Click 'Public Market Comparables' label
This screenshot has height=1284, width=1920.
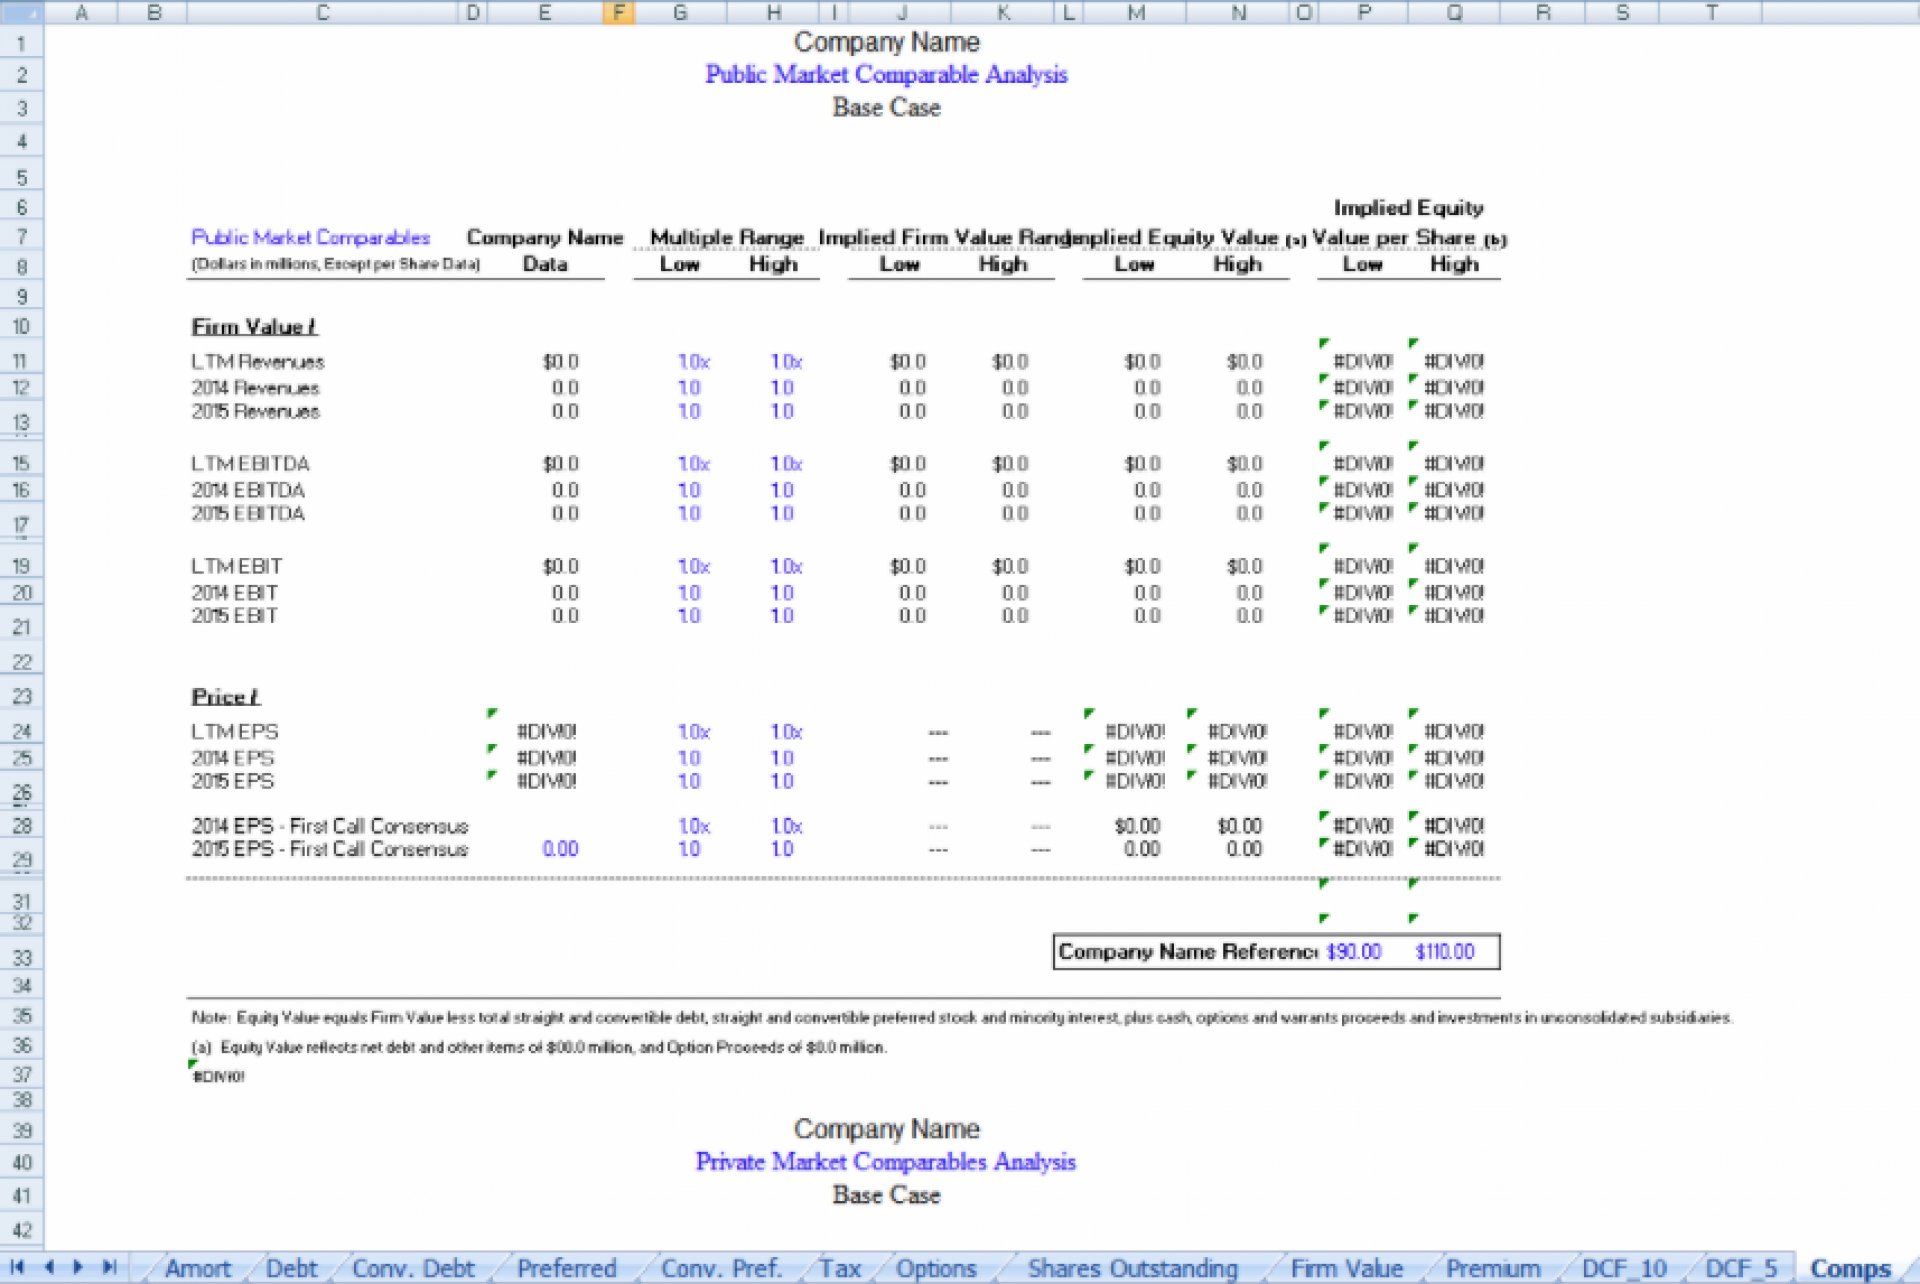[310, 237]
